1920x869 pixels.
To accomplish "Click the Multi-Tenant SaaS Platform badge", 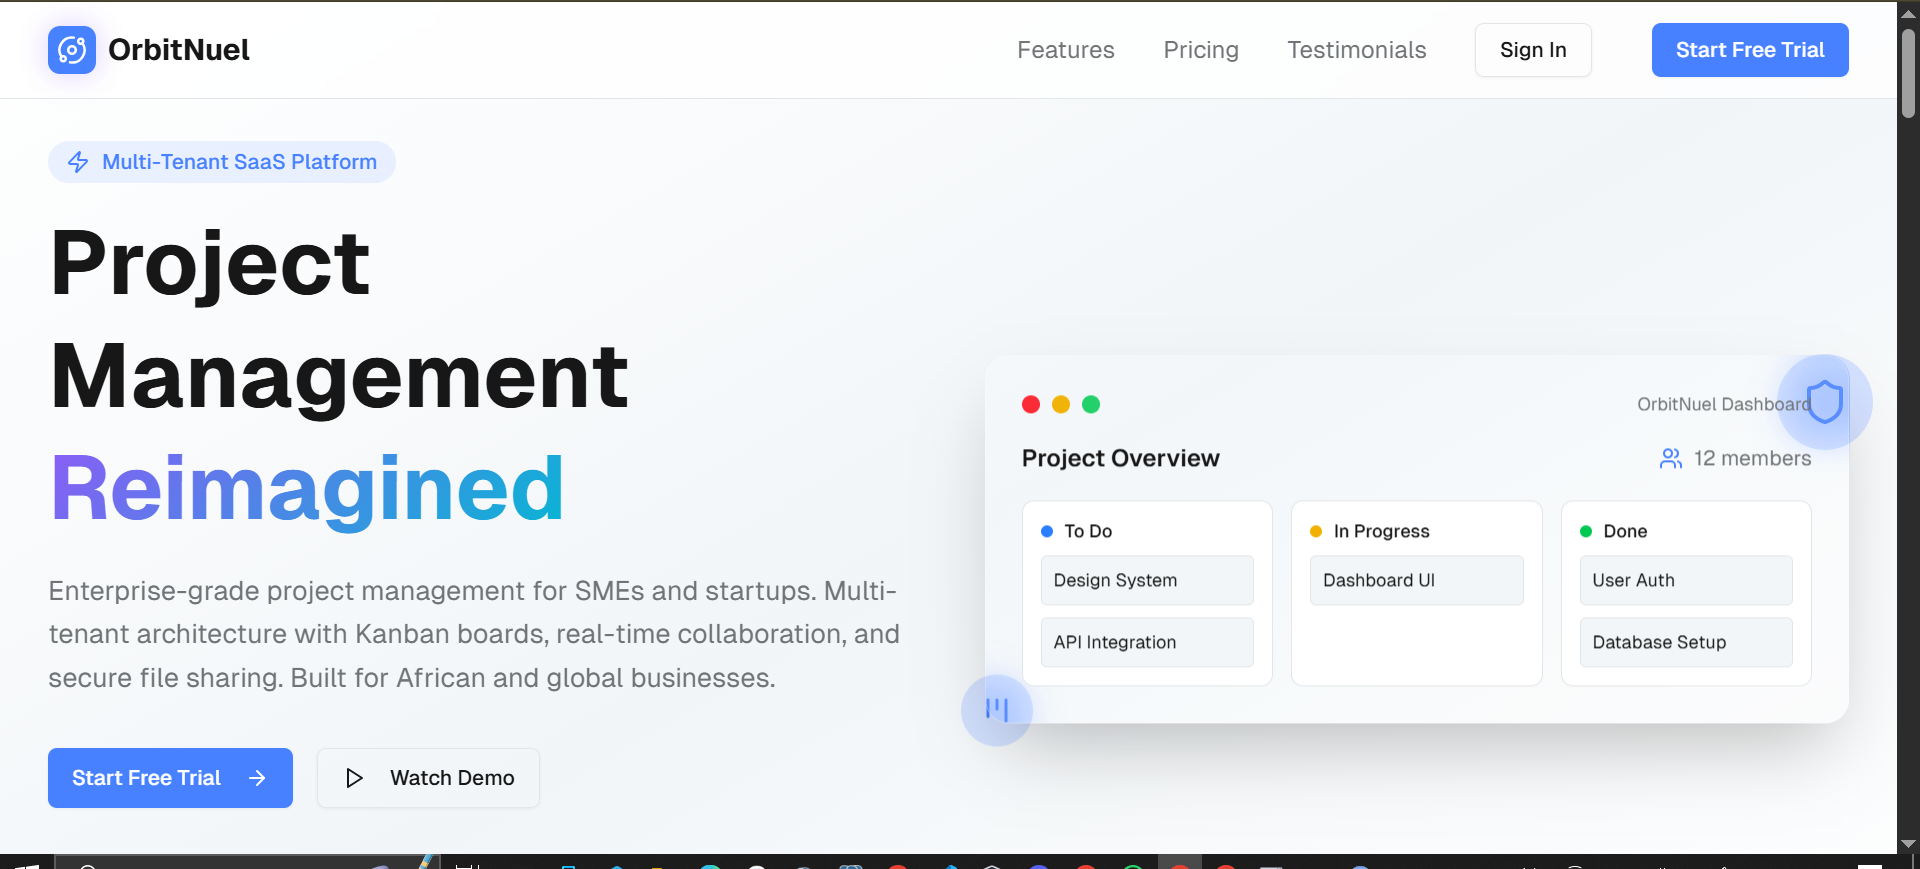I will tap(222, 162).
